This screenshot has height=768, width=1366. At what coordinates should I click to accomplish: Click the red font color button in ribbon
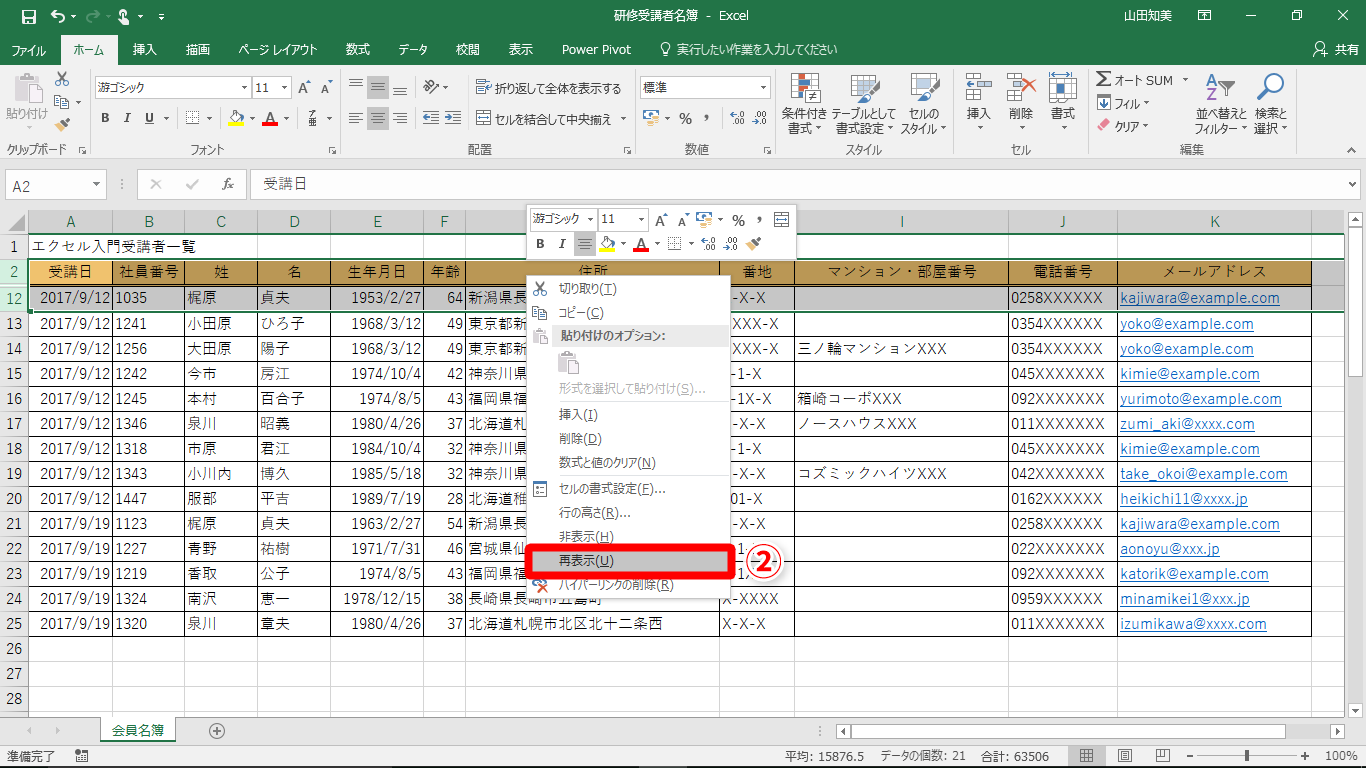tap(269, 119)
